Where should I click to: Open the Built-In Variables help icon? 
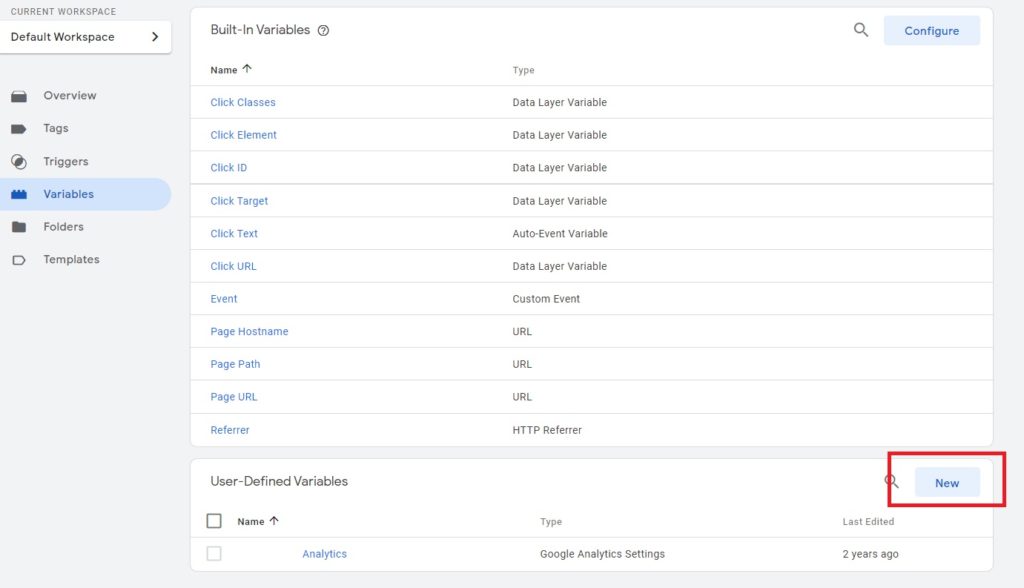pyautogui.click(x=323, y=31)
